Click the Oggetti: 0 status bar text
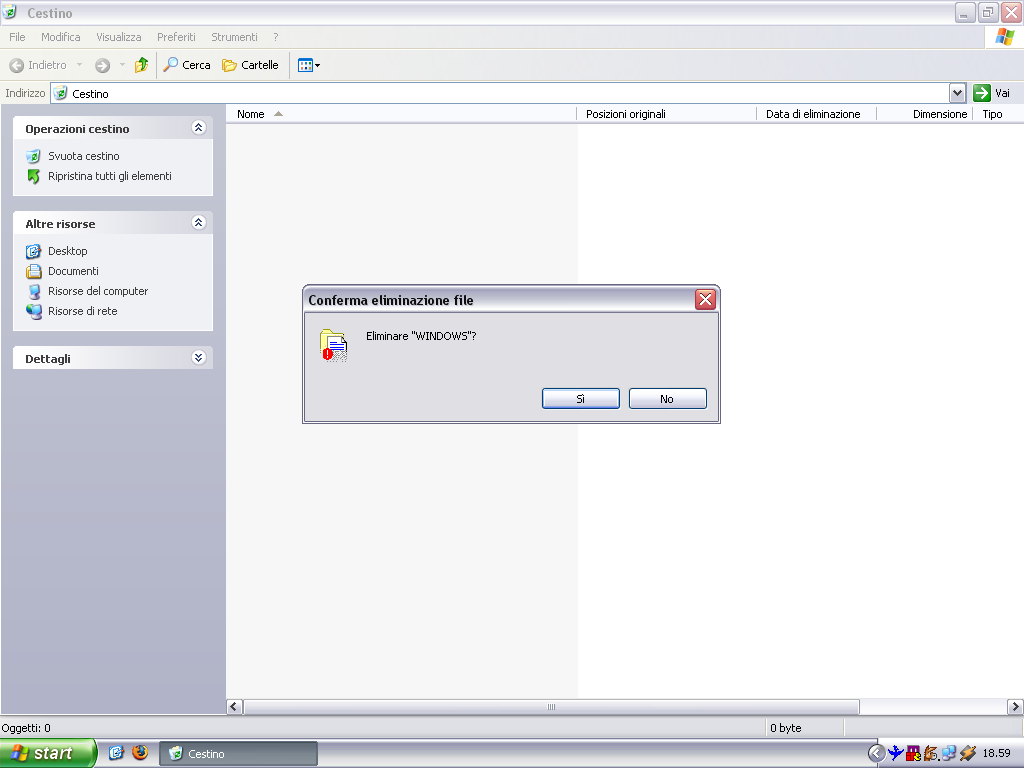The image size is (1024, 768). pyautogui.click(x=26, y=728)
